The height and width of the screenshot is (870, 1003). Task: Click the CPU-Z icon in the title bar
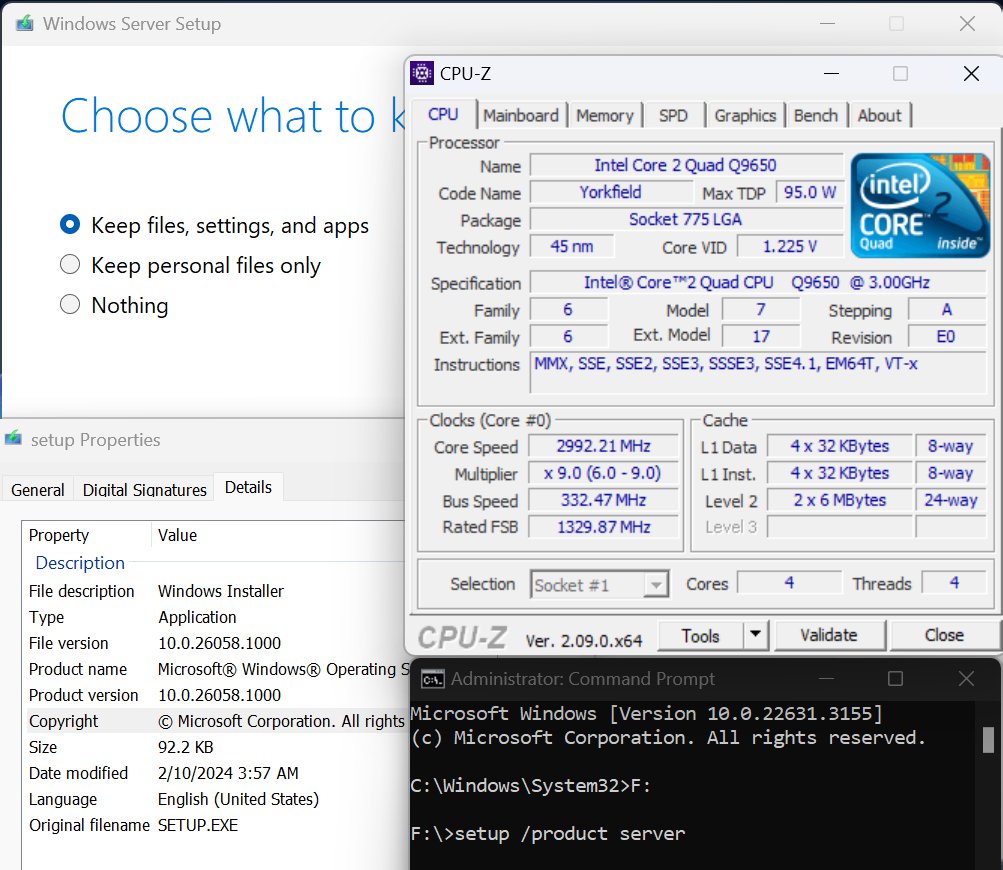423,73
